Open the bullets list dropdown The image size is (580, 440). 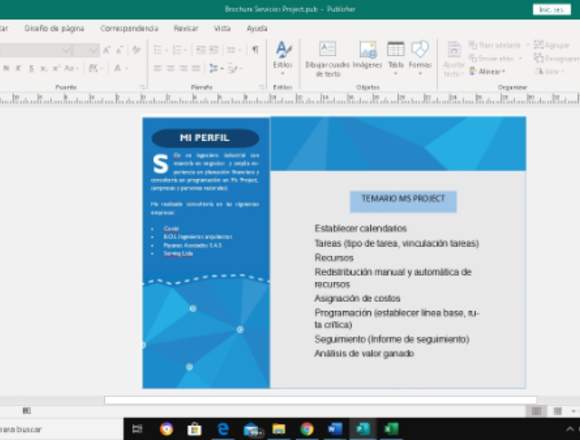(x=160, y=50)
